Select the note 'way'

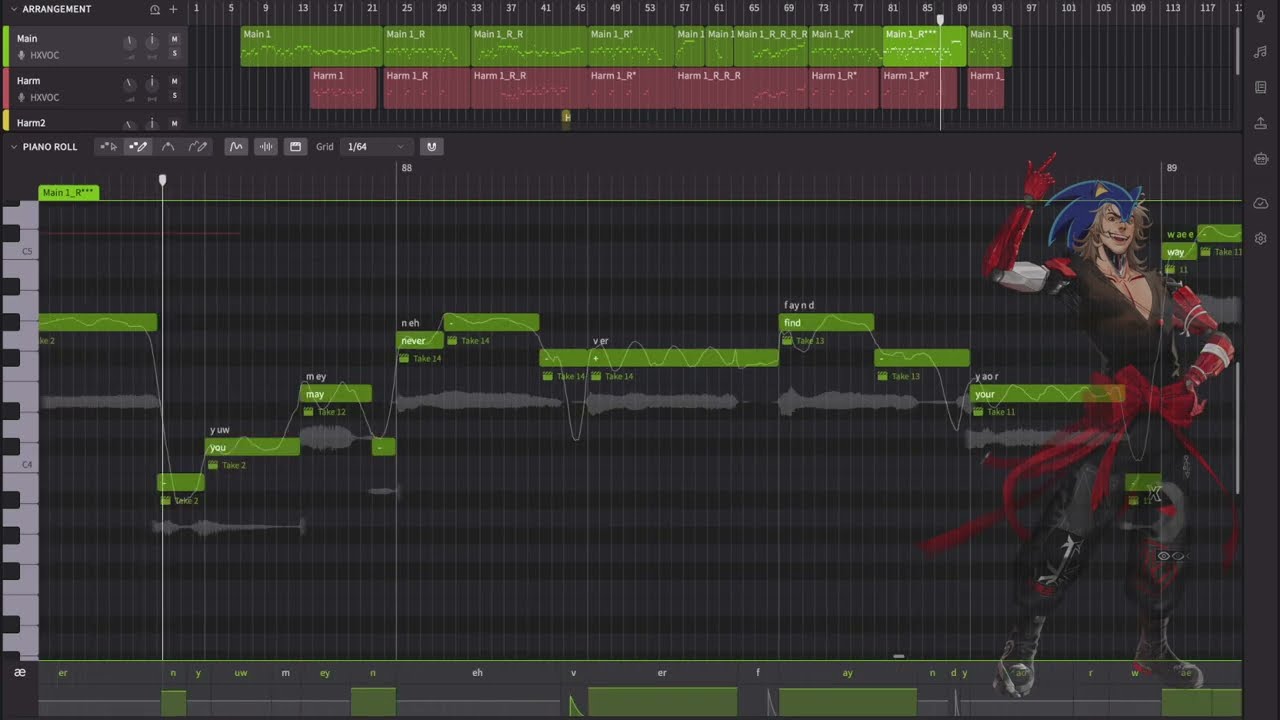(1180, 251)
